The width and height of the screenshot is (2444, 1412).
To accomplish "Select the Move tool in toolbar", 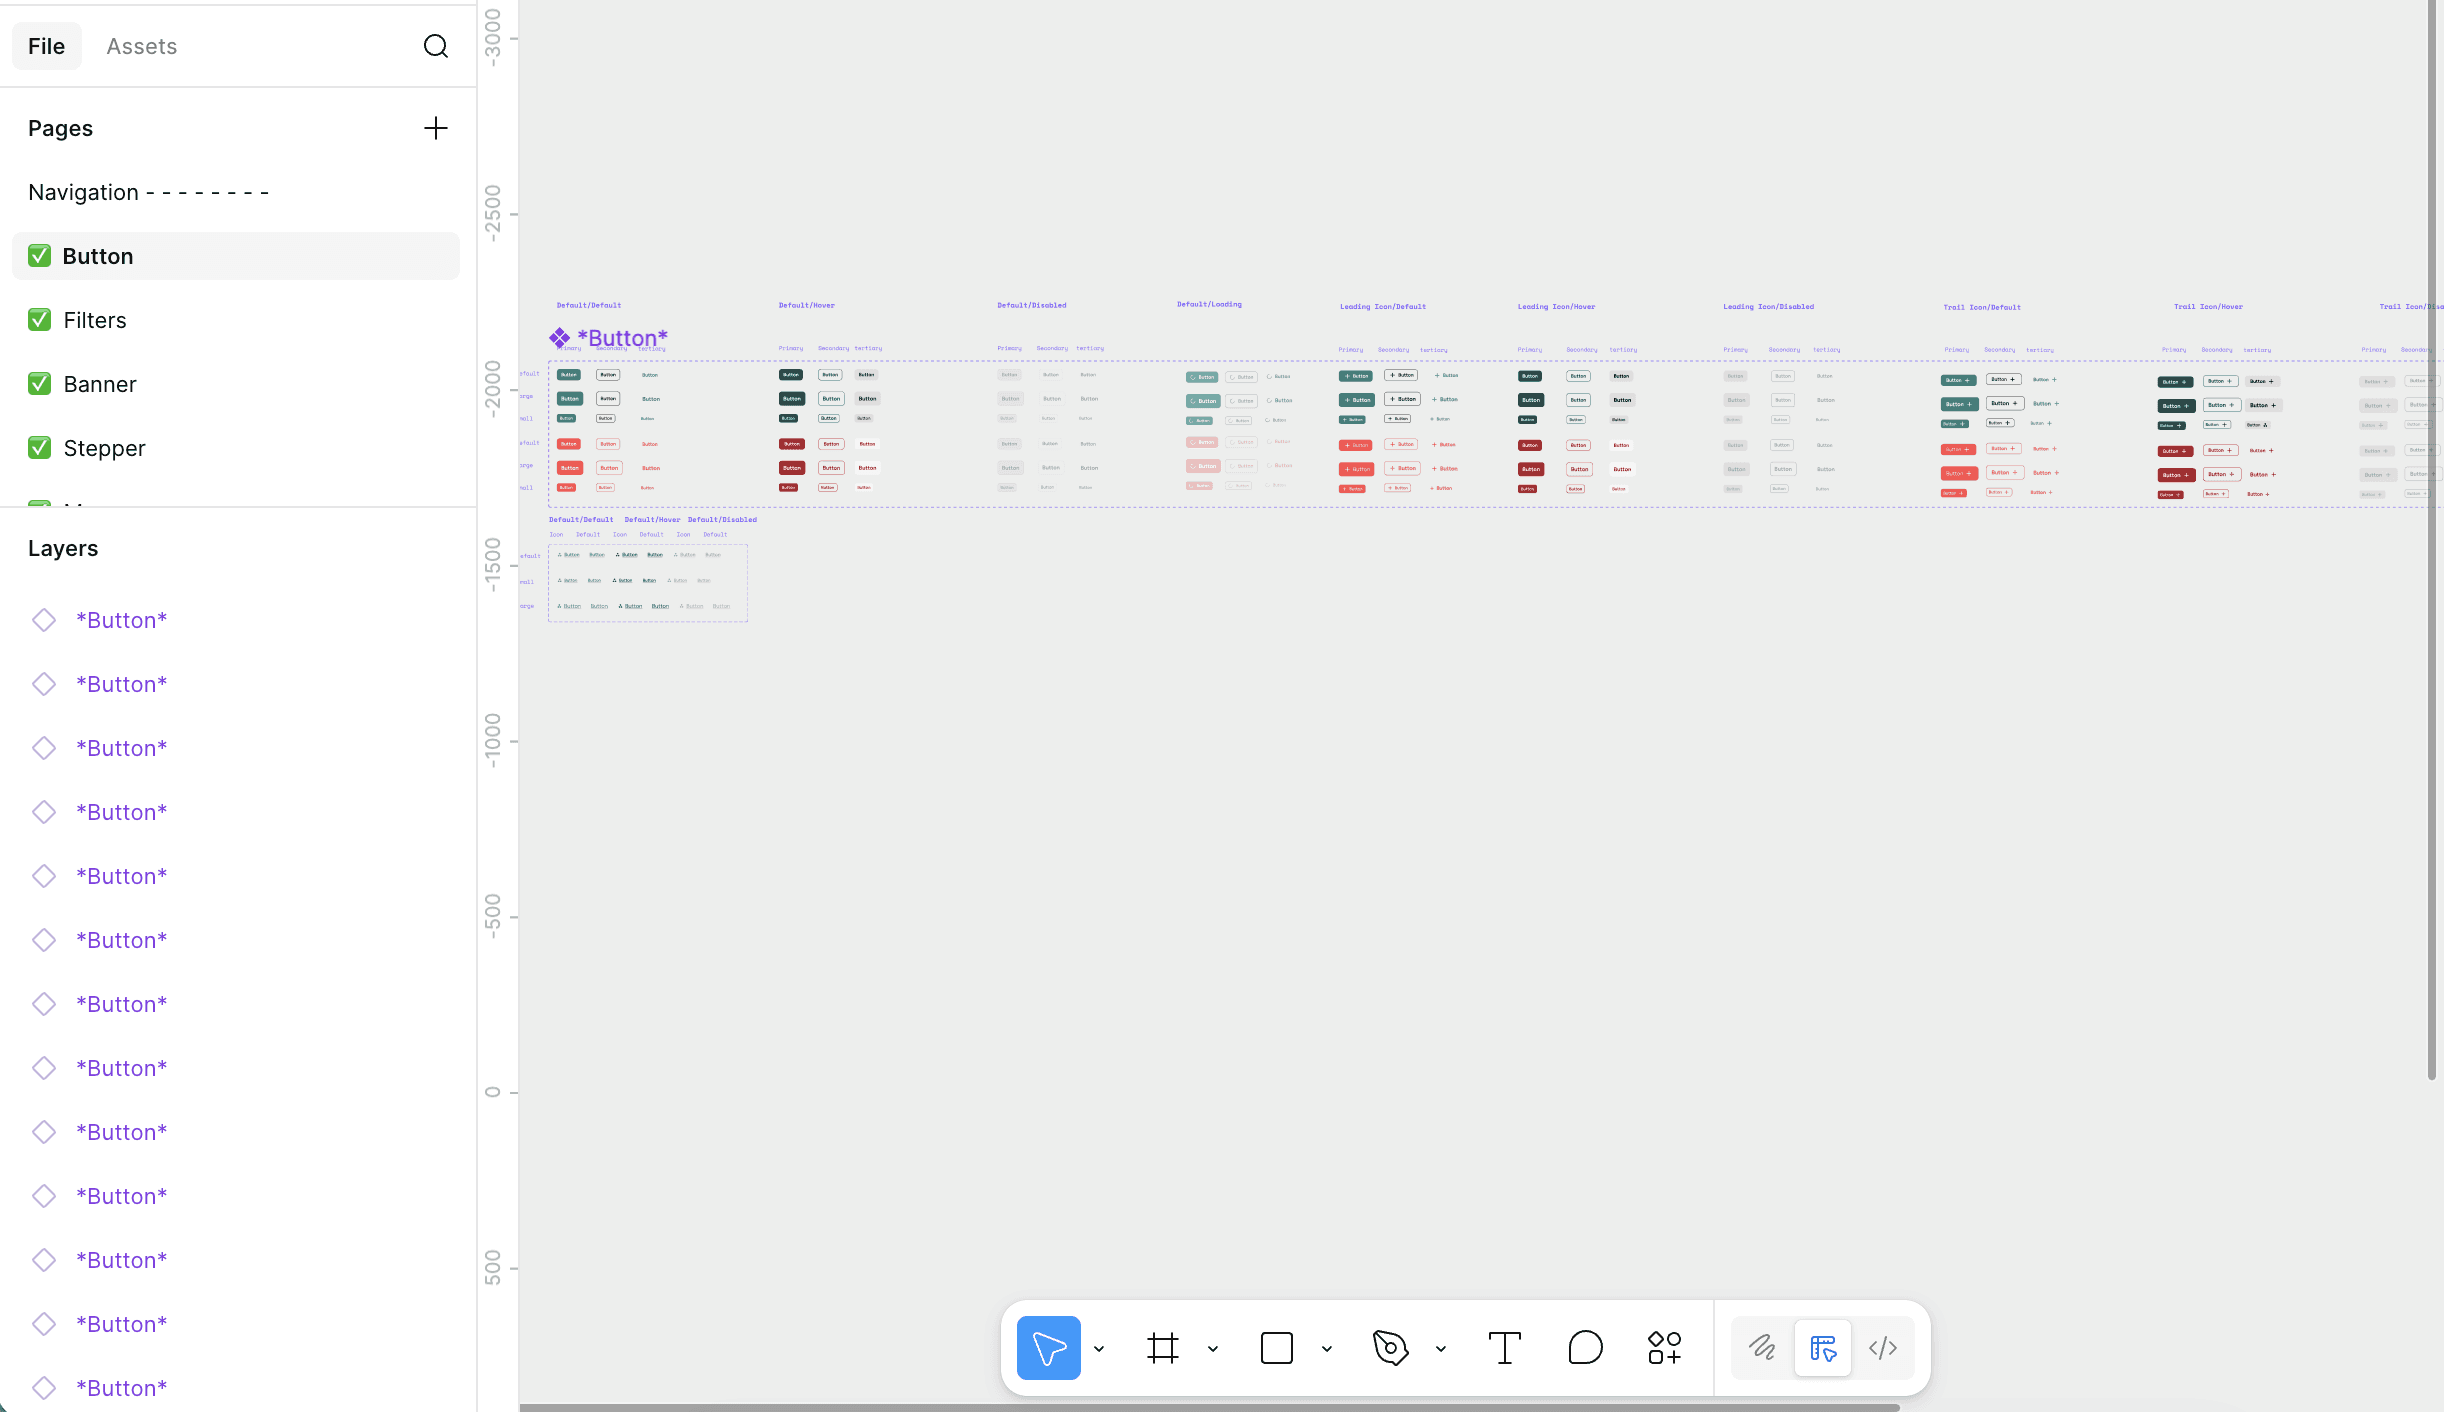I will point(1048,1348).
